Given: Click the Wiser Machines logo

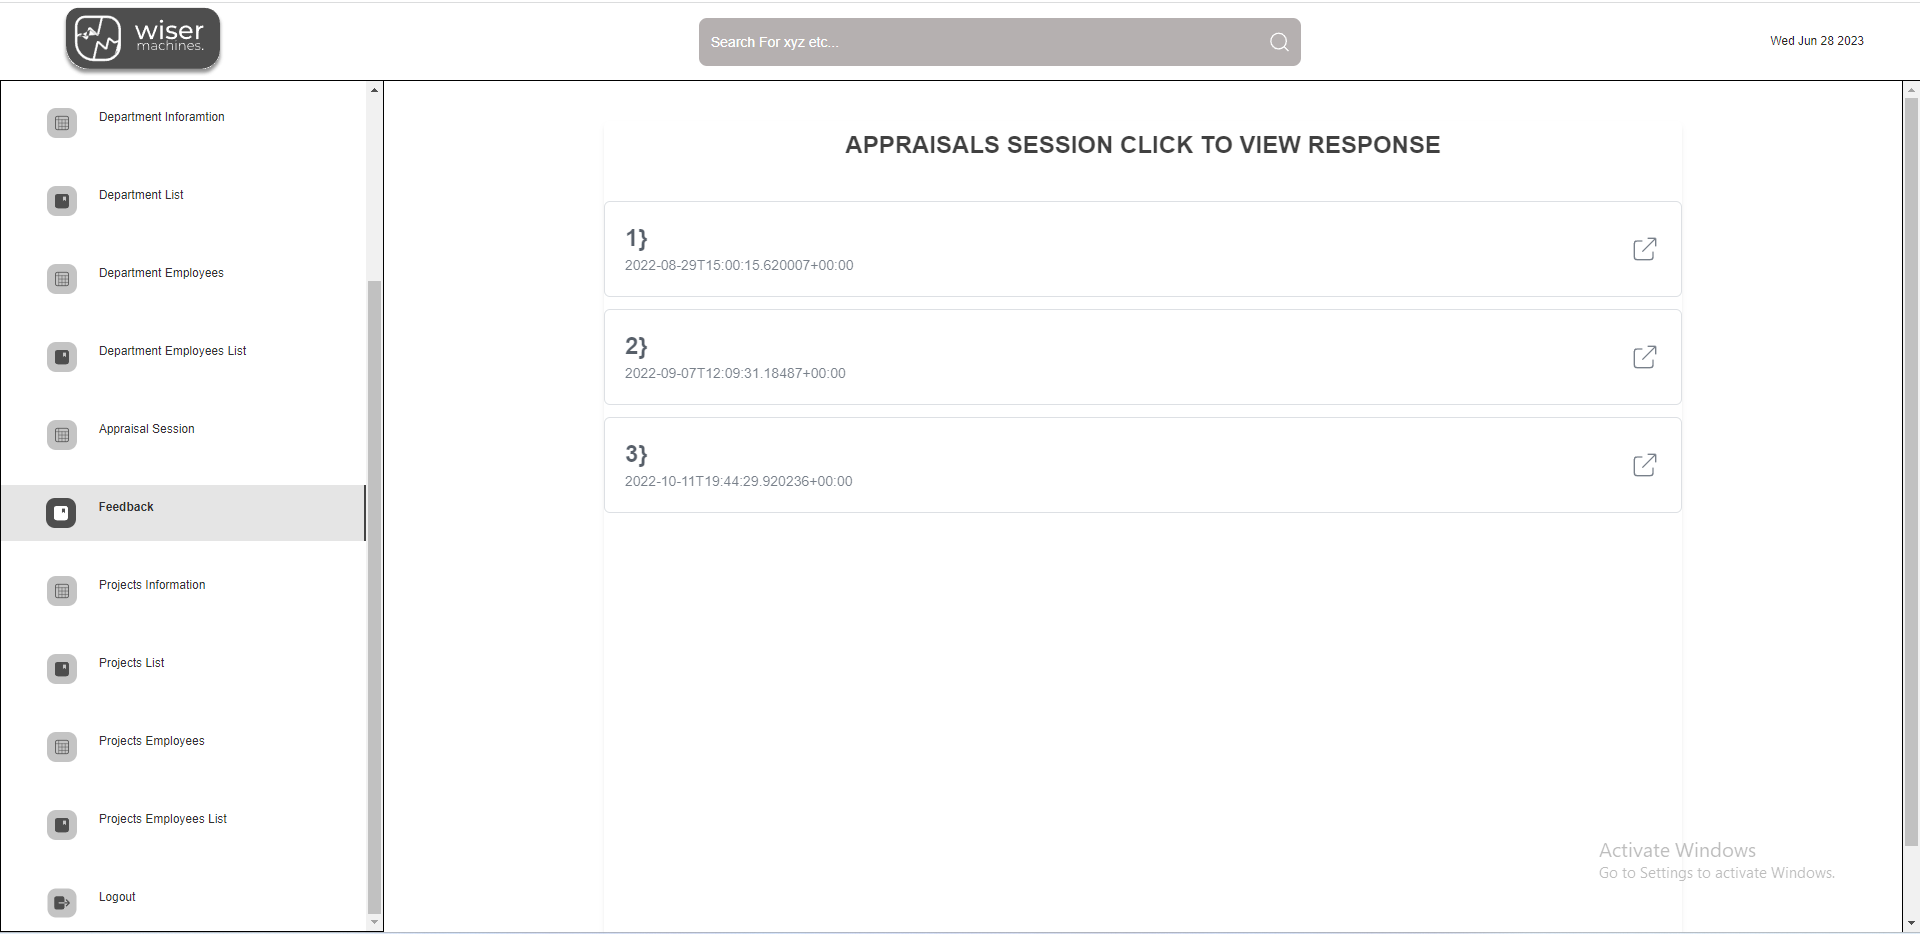Looking at the screenshot, I should [x=142, y=38].
